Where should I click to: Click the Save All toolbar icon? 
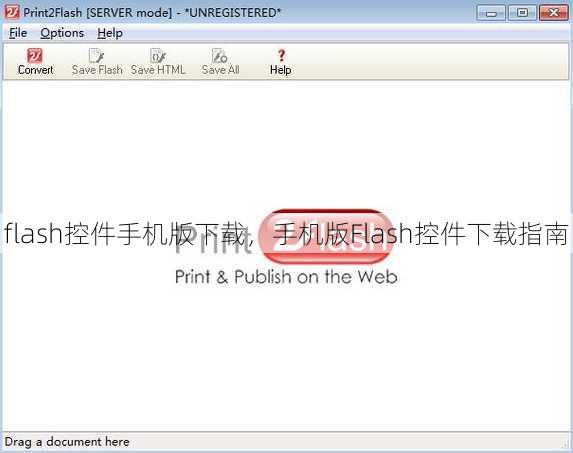pyautogui.click(x=220, y=56)
